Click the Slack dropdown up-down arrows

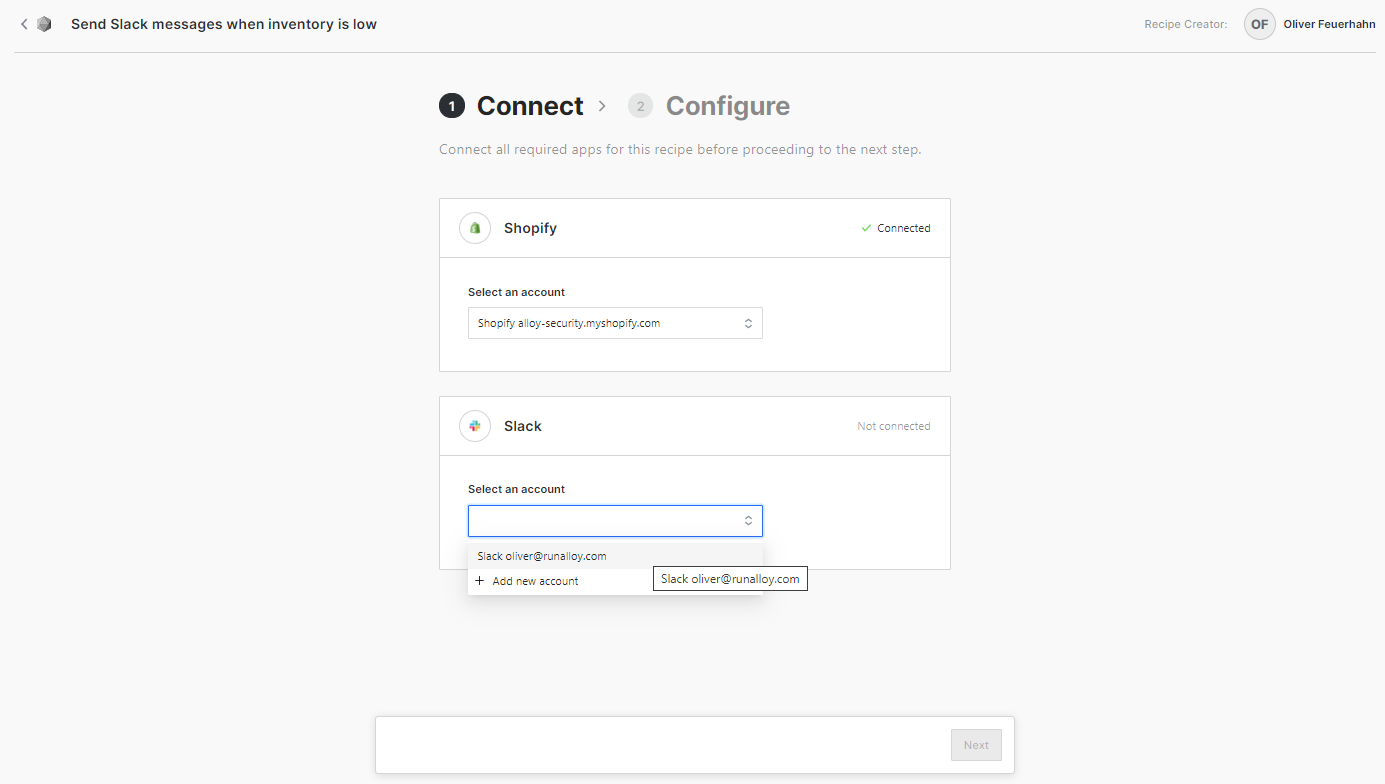click(x=748, y=521)
